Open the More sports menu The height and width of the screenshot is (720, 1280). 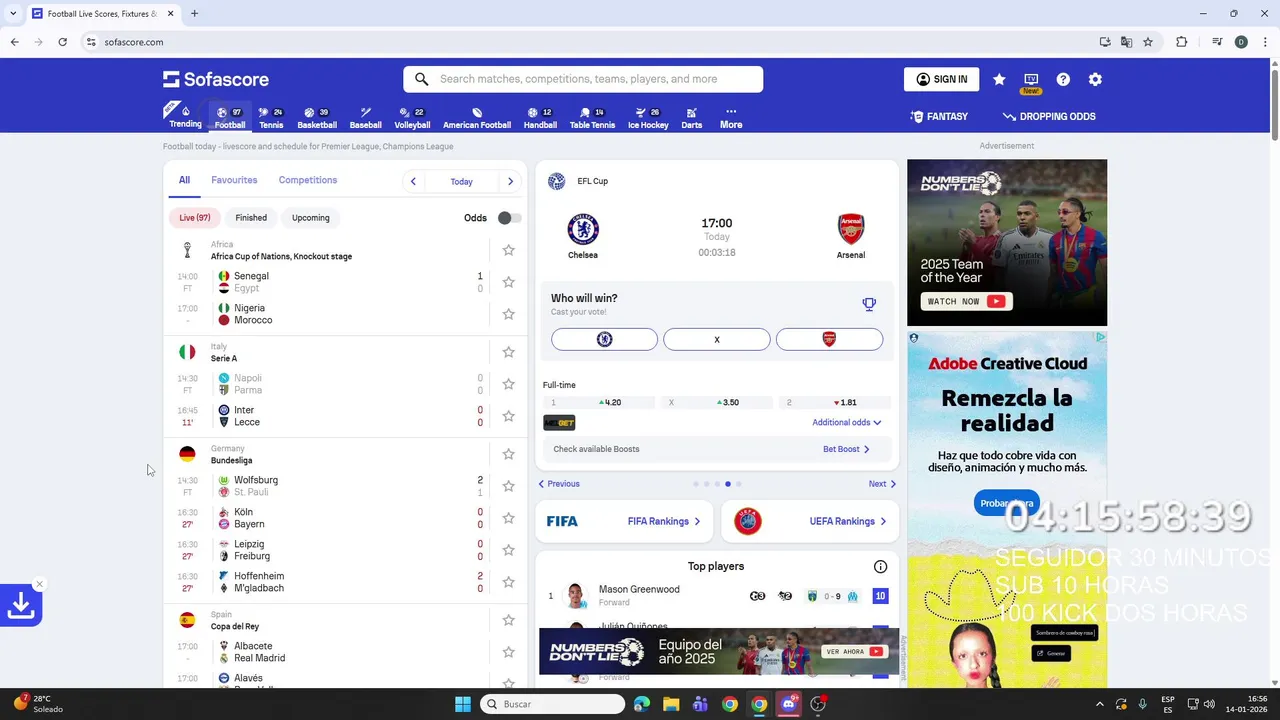pyautogui.click(x=731, y=118)
